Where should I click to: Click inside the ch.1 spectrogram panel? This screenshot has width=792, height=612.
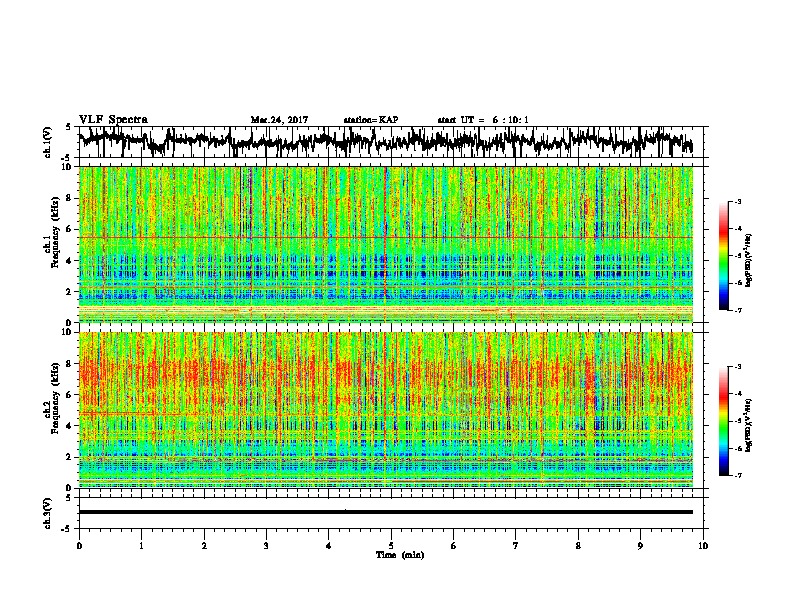[x=386, y=244]
